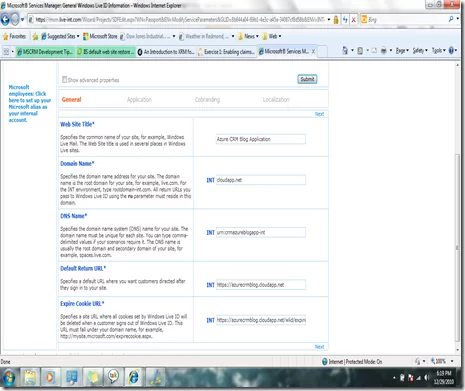Click the DNS Name heading
The image size is (465, 391).
pos(74,216)
